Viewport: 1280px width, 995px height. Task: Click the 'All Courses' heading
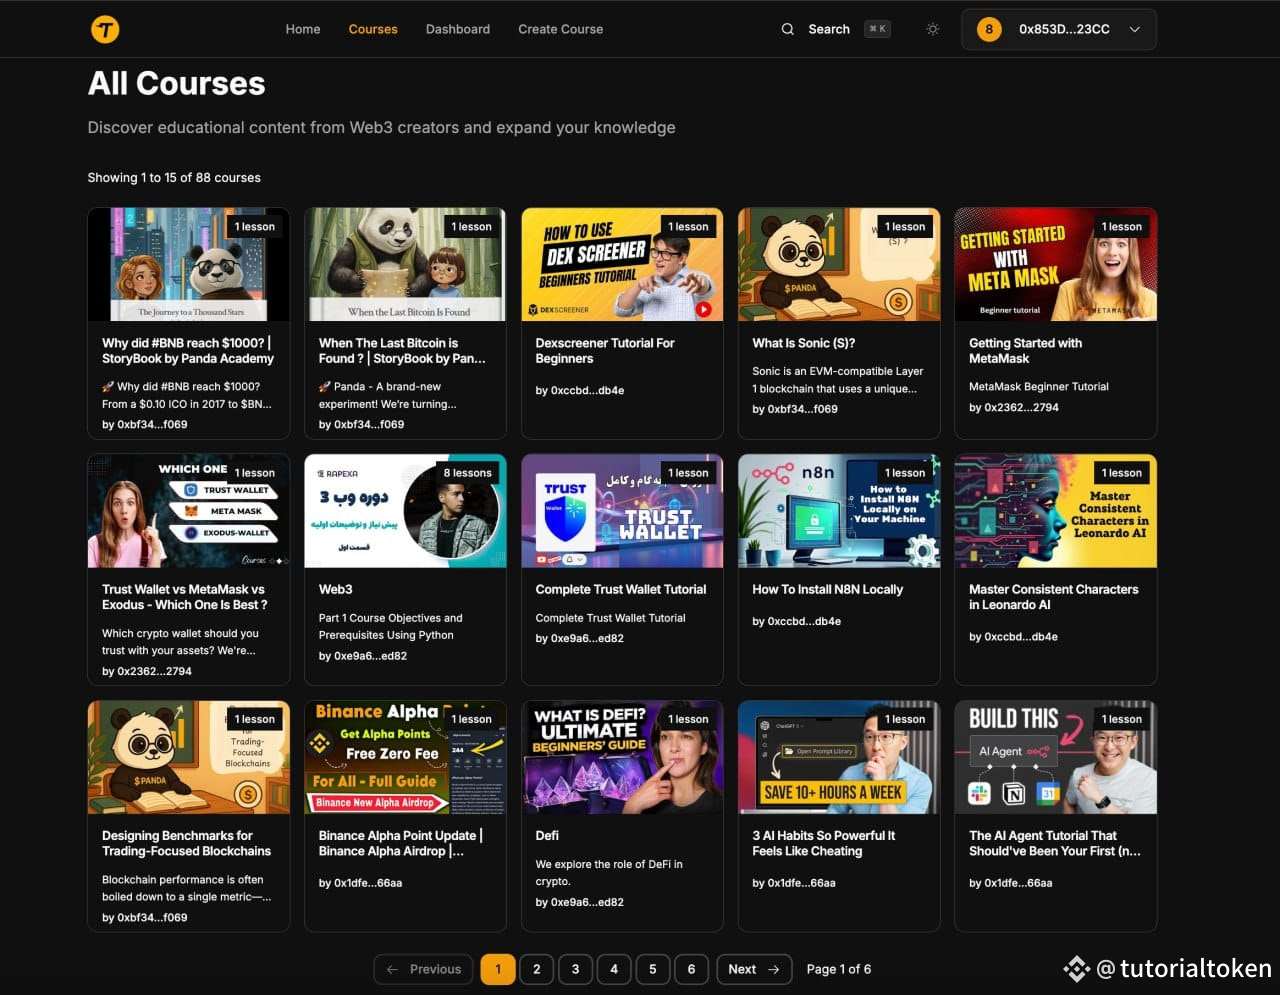pos(177,83)
